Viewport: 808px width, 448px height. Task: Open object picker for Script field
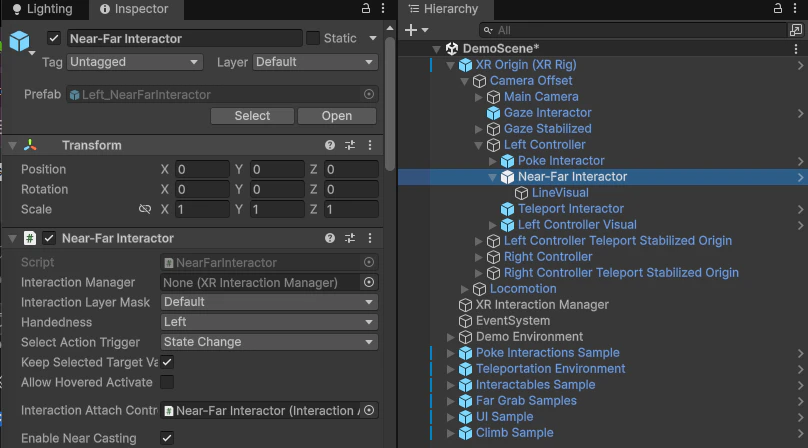369,262
